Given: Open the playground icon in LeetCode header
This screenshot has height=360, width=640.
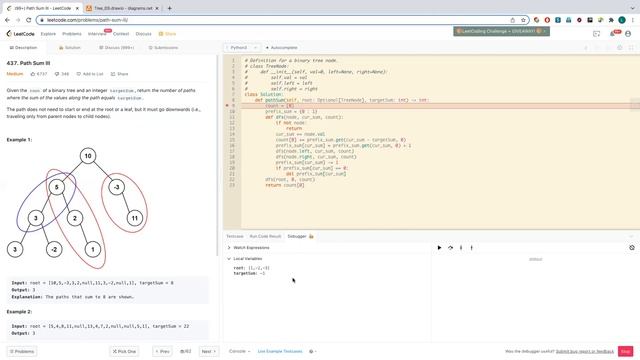Looking at the screenshot, I should coord(596,34).
